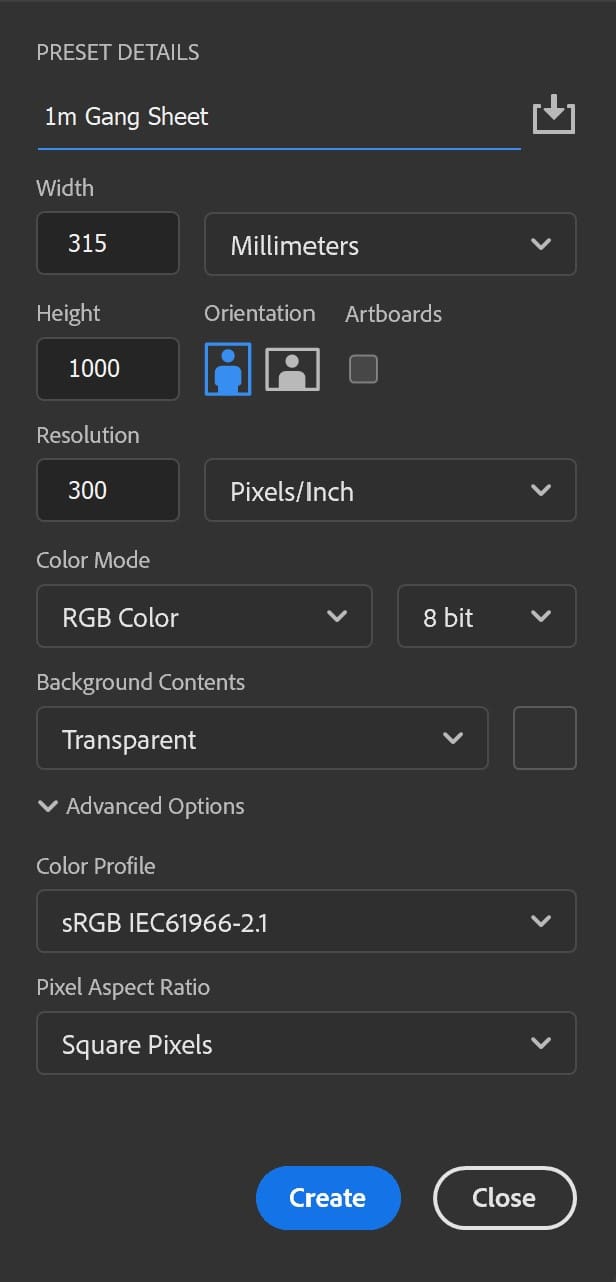Viewport: 616px width, 1282px height.
Task: Open the 8 bit depth dropdown
Action: [487, 616]
